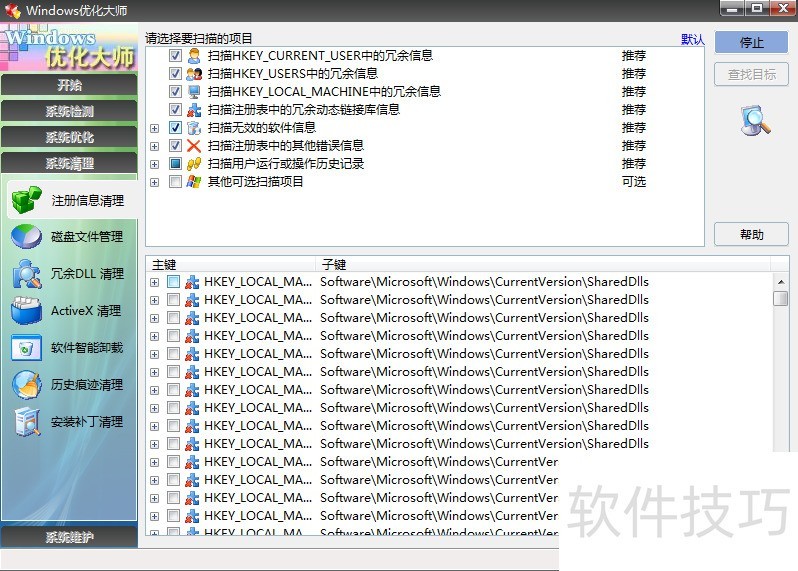The image size is (798, 571).
Task: Expand the second HKEY_LOCAL_MA result row
Action: pyautogui.click(x=155, y=301)
